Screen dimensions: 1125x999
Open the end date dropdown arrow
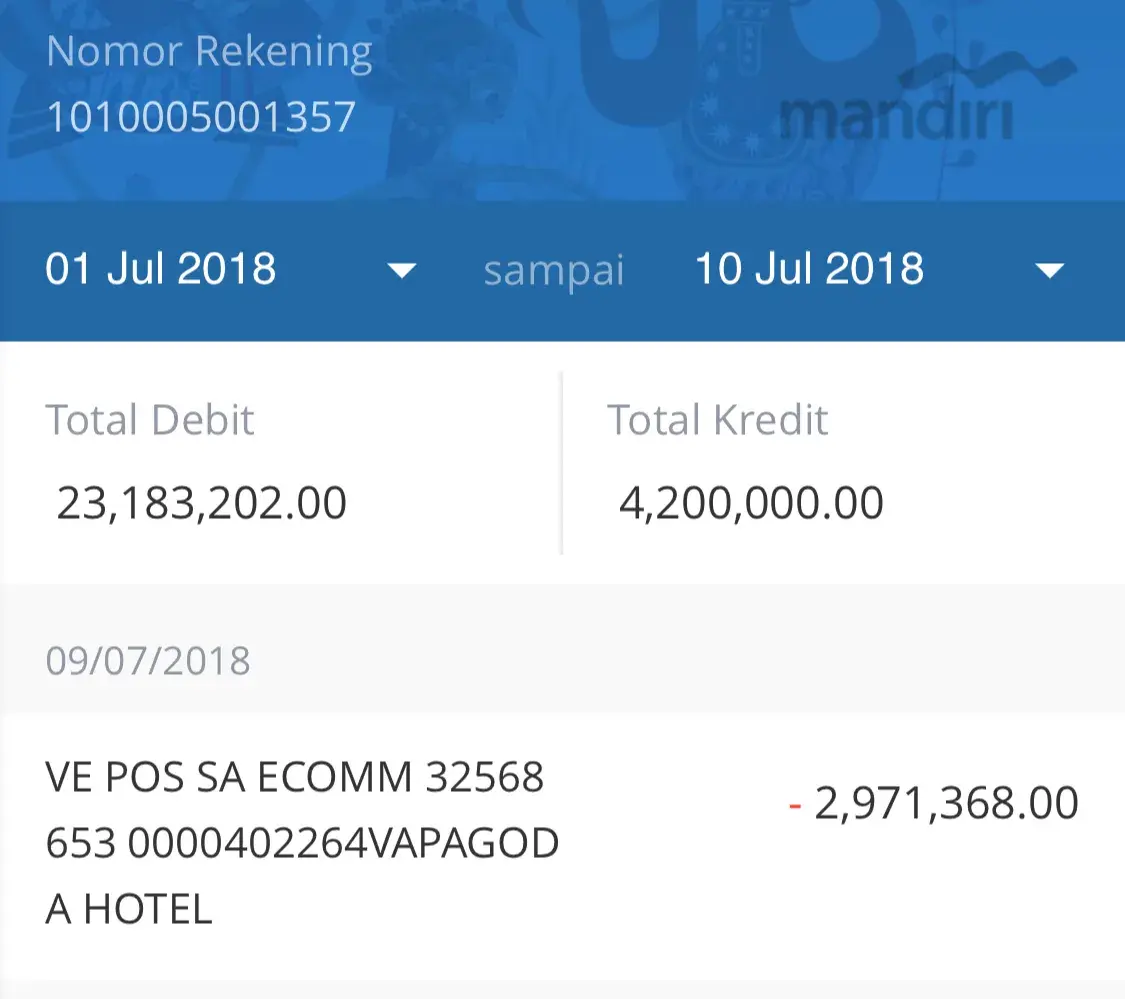[1049, 271]
